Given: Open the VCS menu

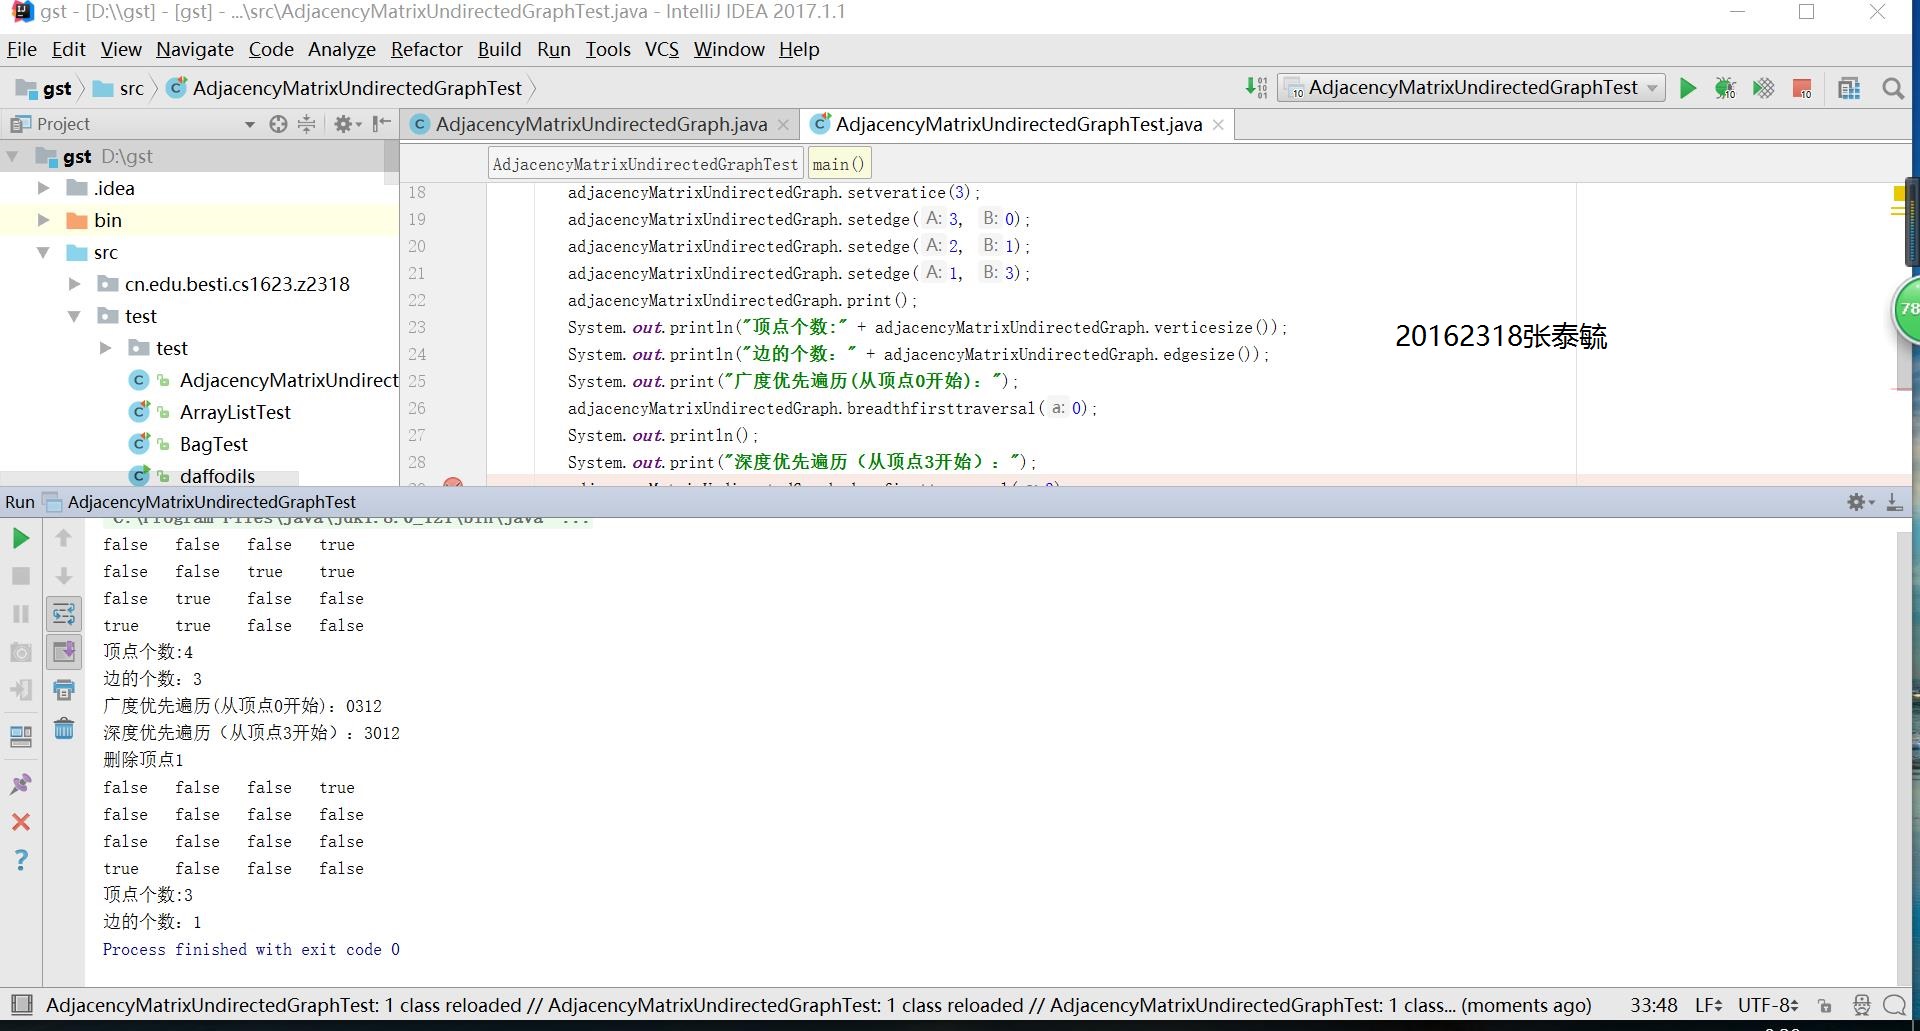Looking at the screenshot, I should pos(661,49).
